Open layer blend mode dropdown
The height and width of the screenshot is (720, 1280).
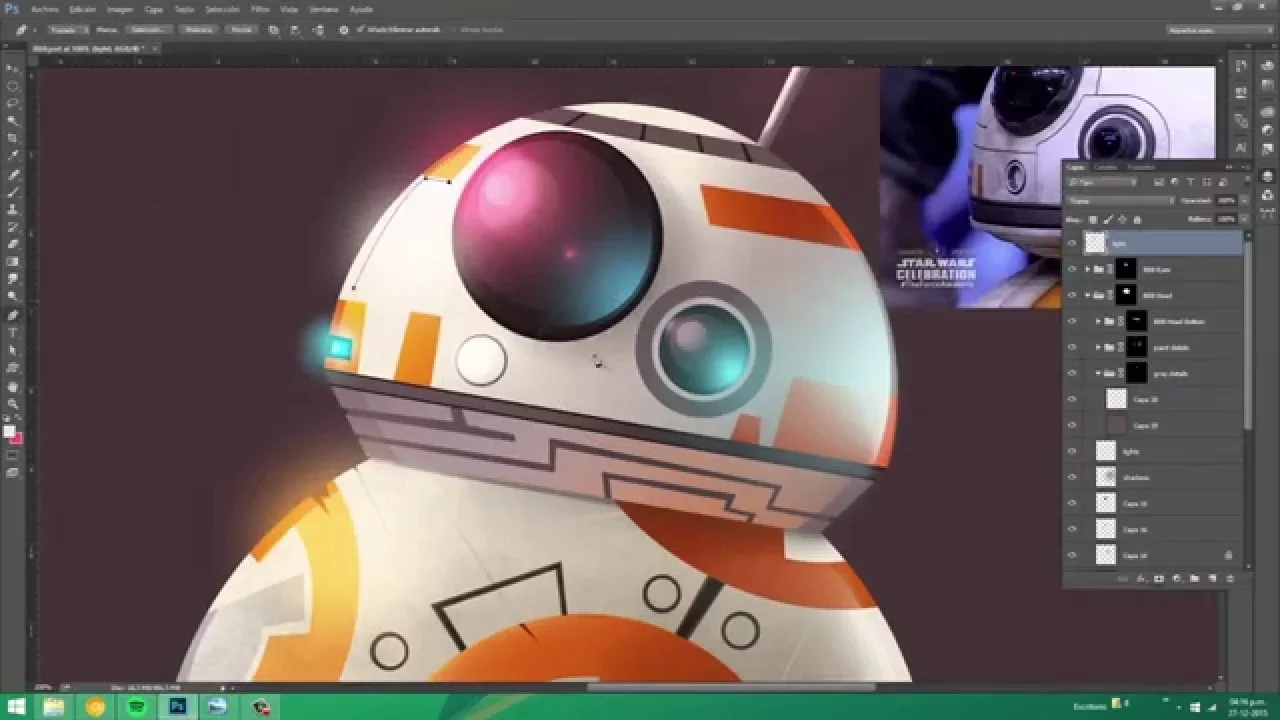[1120, 200]
